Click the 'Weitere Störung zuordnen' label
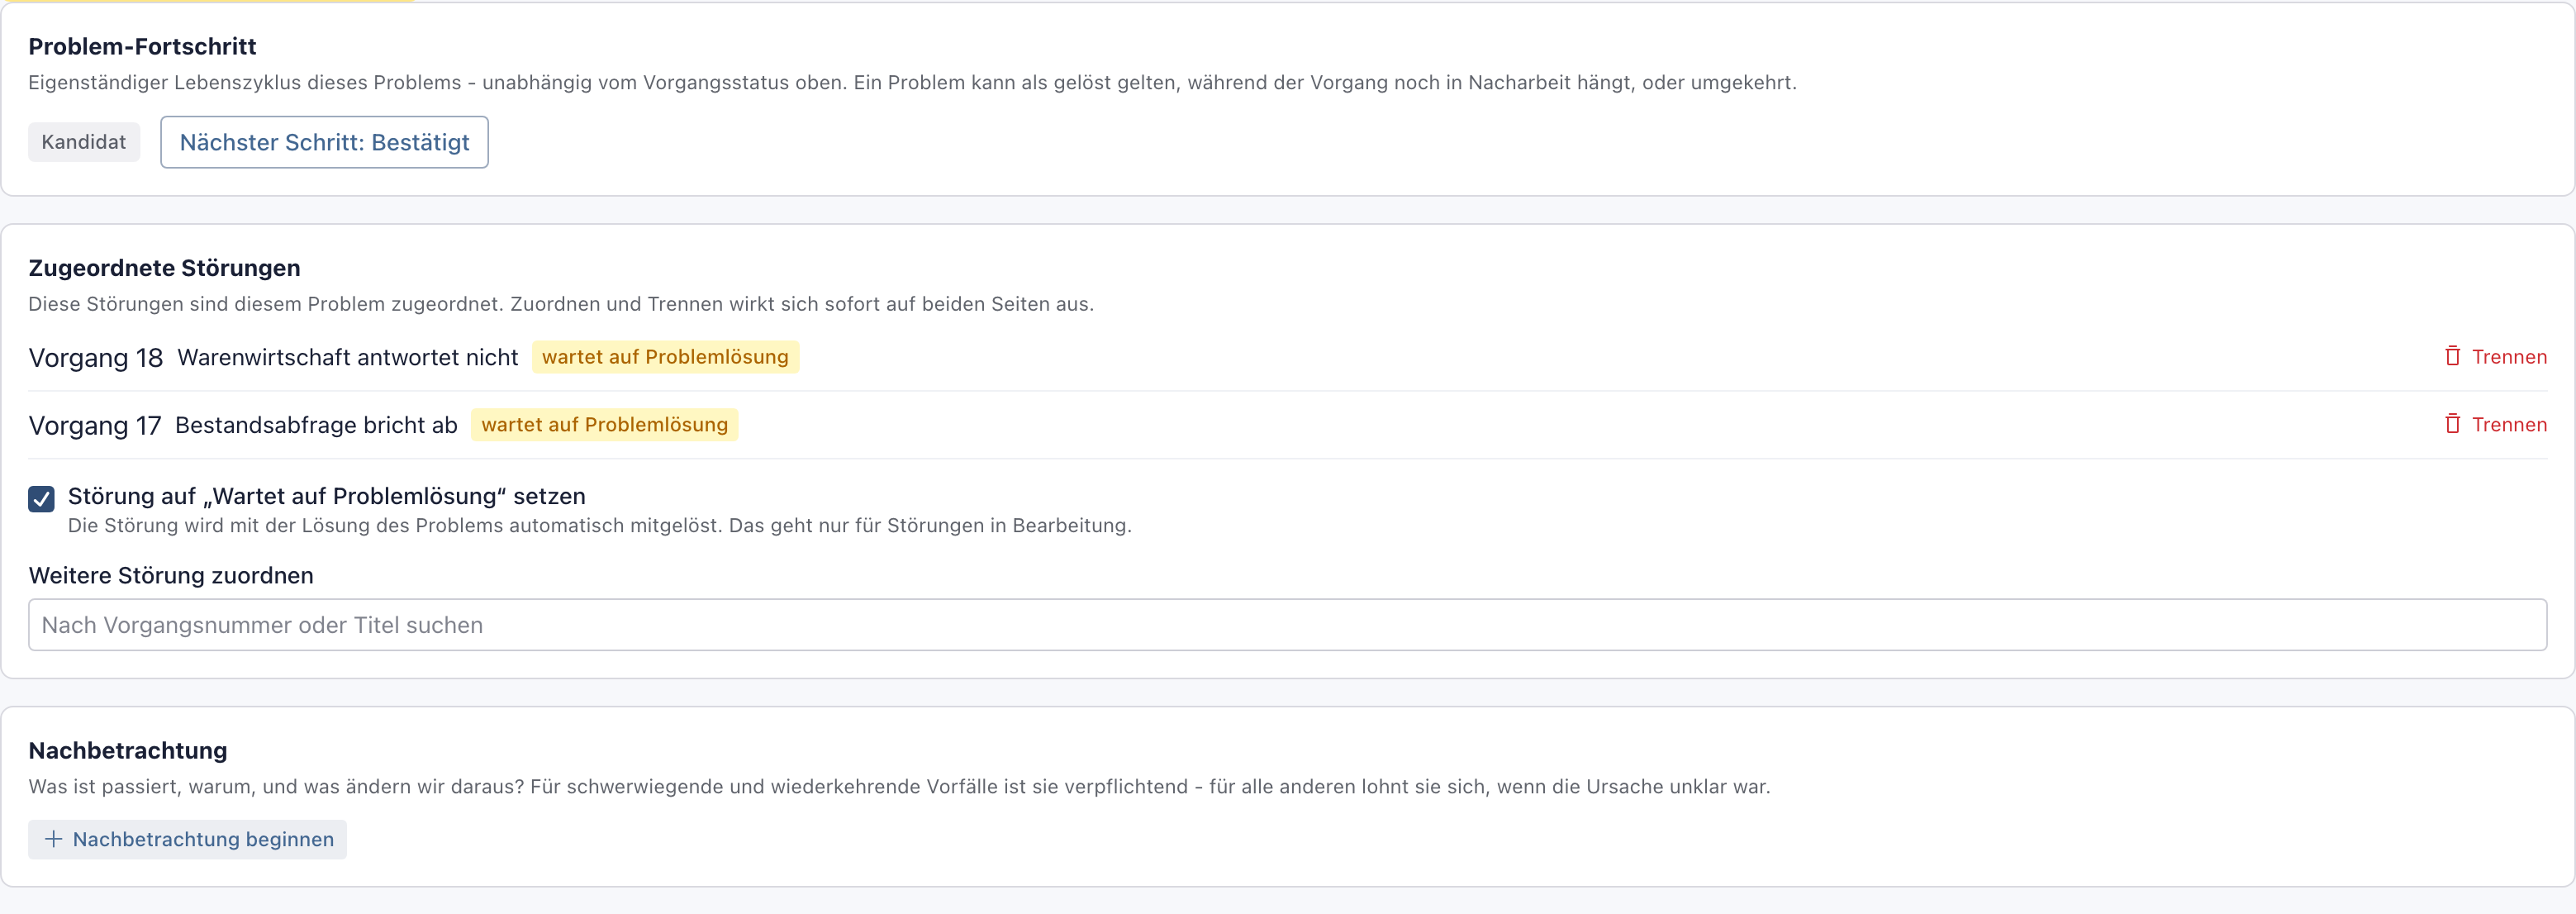Viewport: 2576px width, 914px height. pyautogui.click(x=171, y=575)
